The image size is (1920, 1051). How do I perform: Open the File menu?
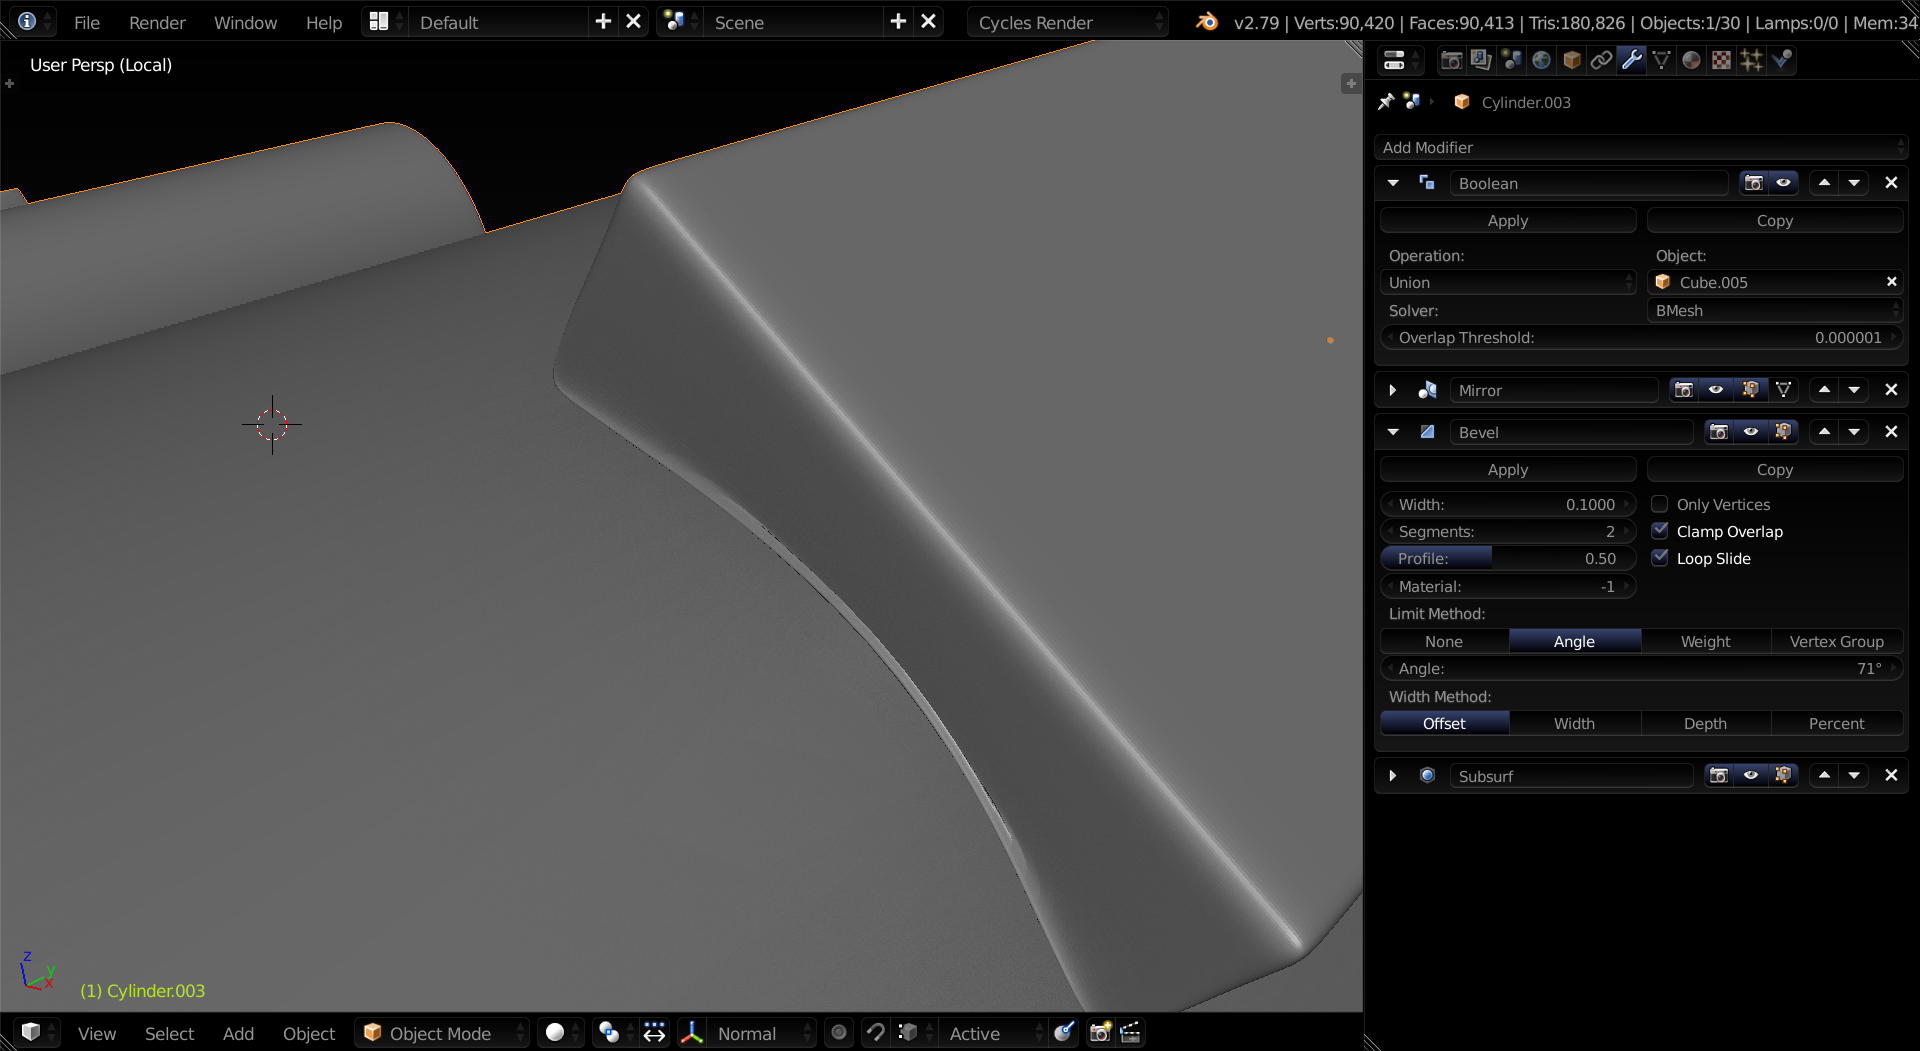[87, 22]
